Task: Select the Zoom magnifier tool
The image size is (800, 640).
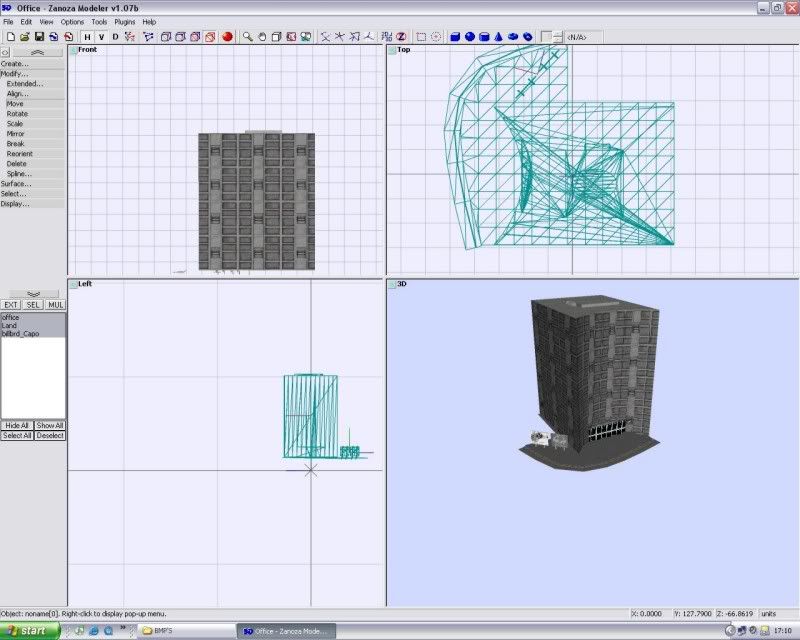Action: click(x=247, y=37)
